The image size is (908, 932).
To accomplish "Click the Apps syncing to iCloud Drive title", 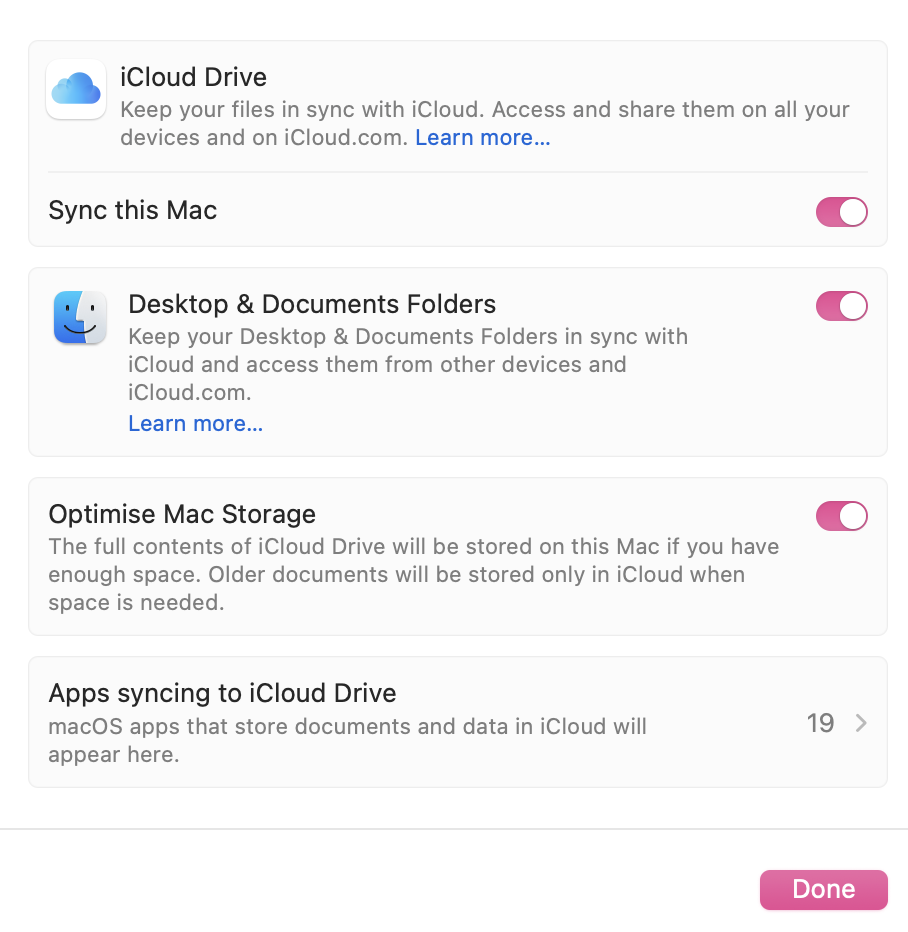I will [x=222, y=693].
